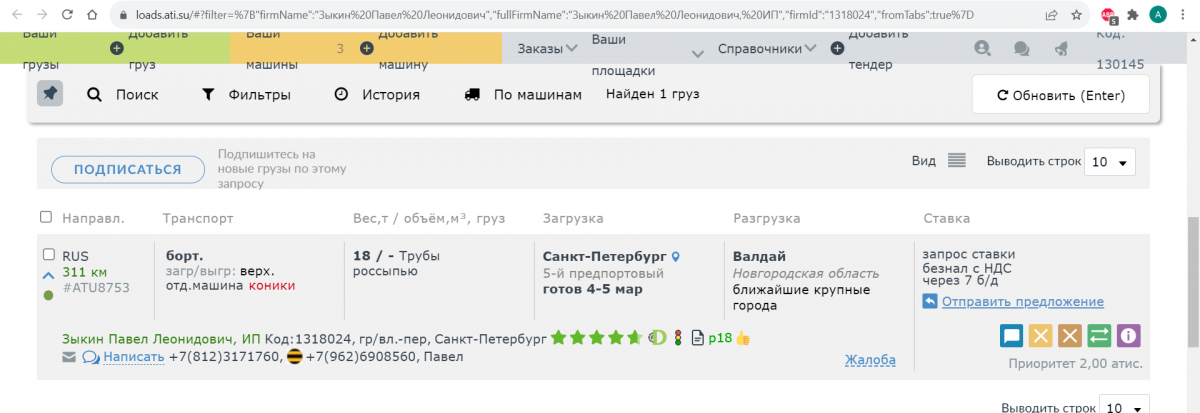
Task: Click the map pin next to Санкт-Петербург
Action: (675, 256)
